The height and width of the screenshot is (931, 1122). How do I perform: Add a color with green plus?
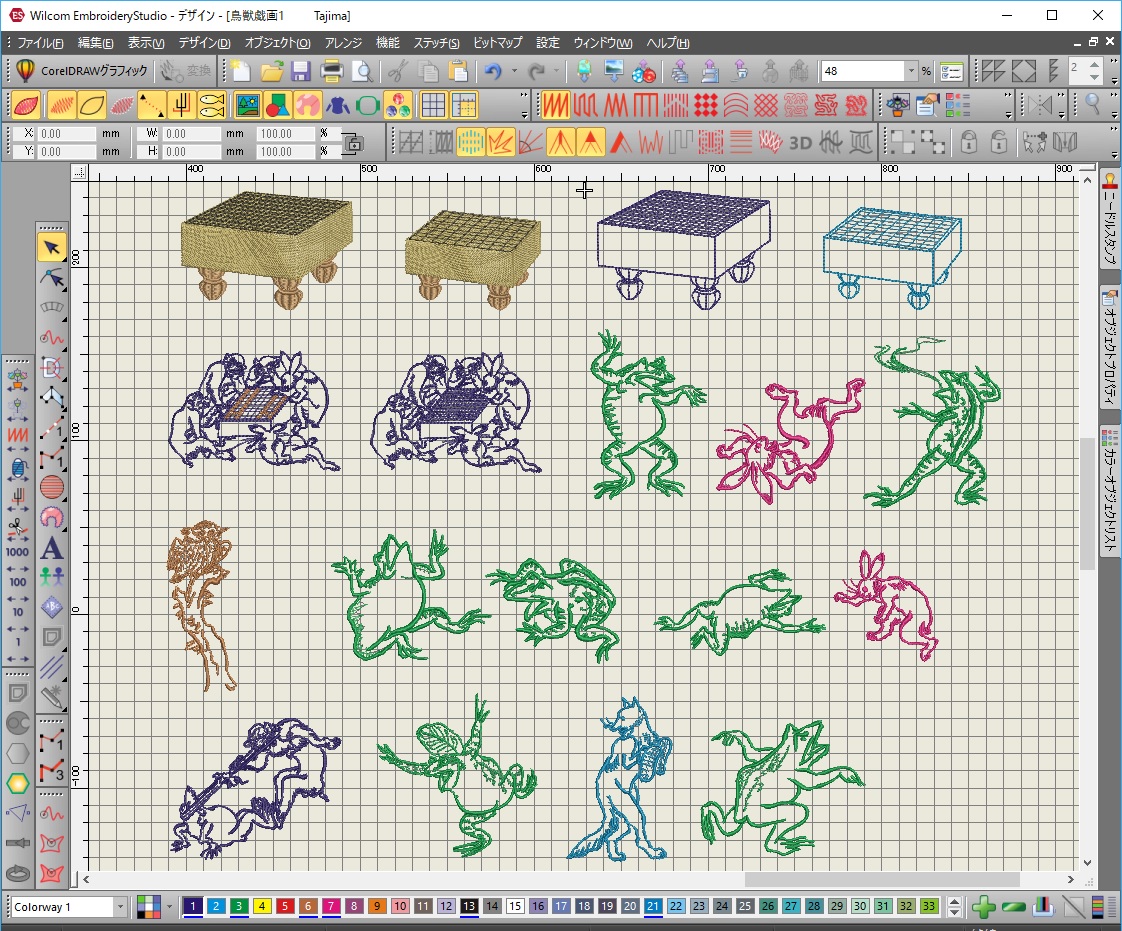pos(984,907)
